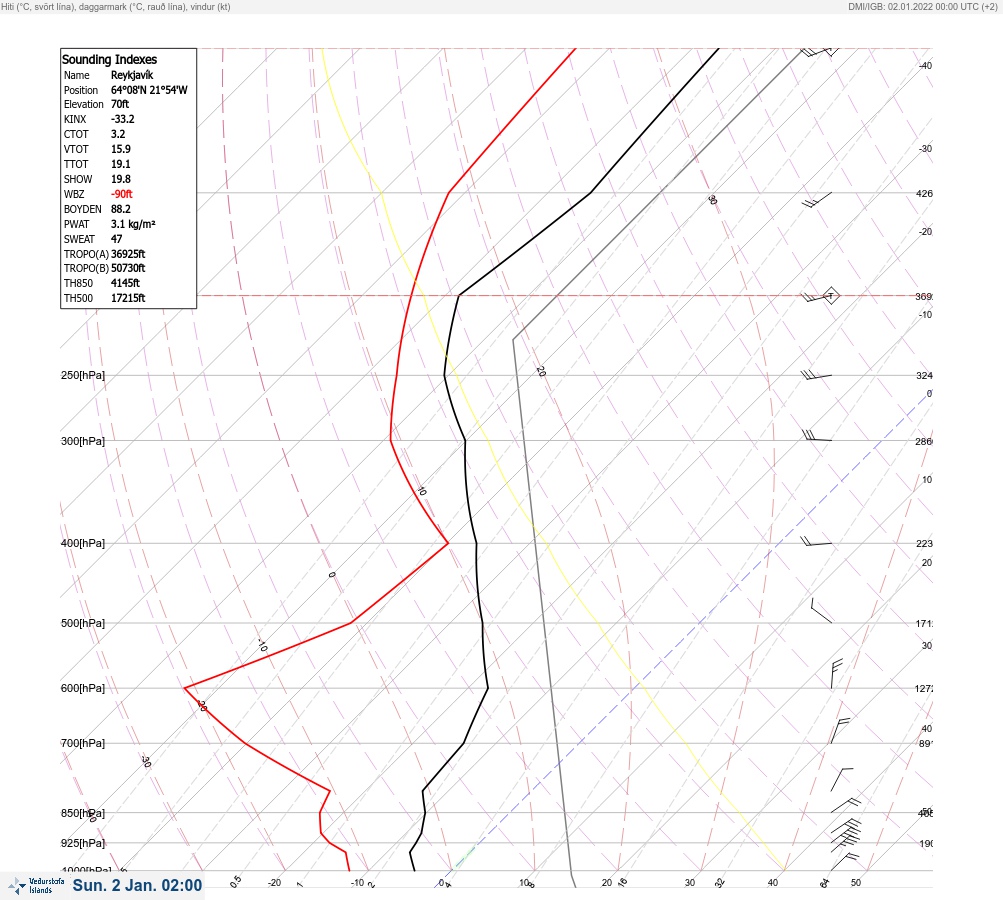Select the BOYDEN value 88.2
Viewport: 1003px width, 900px height.
tap(120, 209)
